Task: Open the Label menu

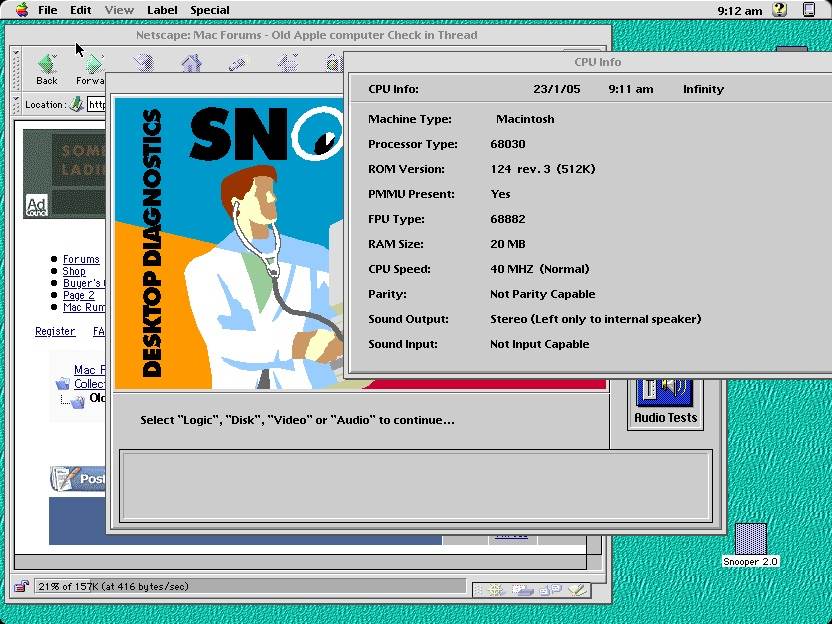Action: 162,10
